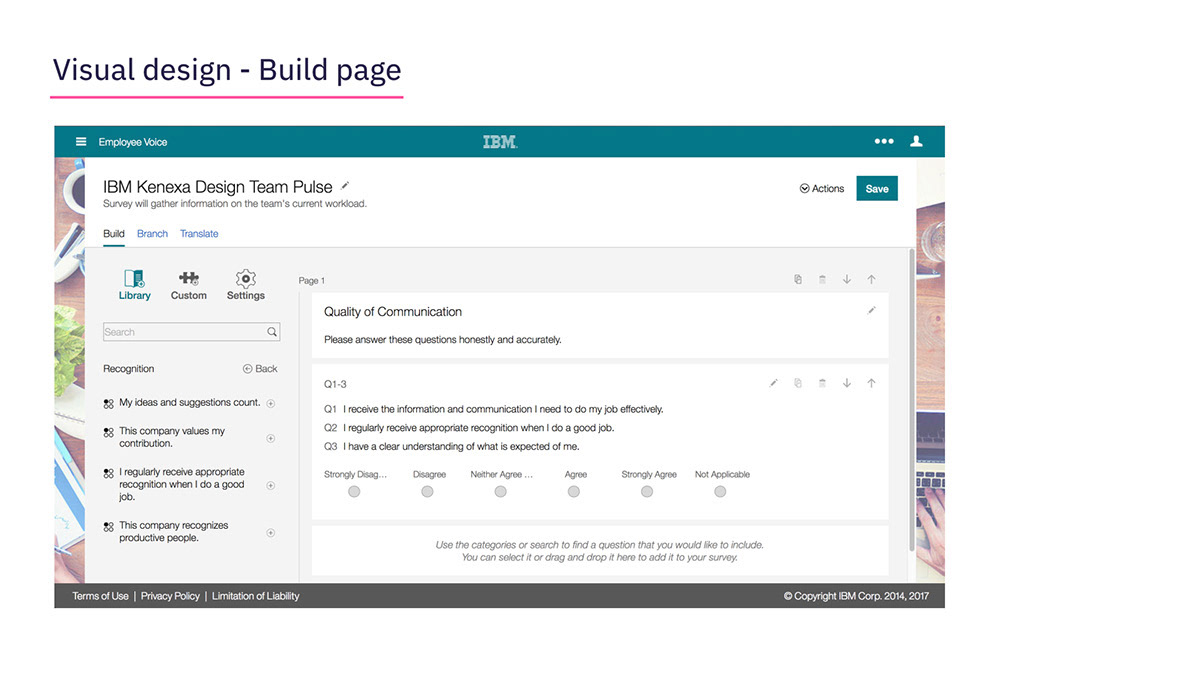Image resolution: width=1200 pixels, height=675 pixels.
Task: Switch to the Translate tab
Action: [x=199, y=233]
